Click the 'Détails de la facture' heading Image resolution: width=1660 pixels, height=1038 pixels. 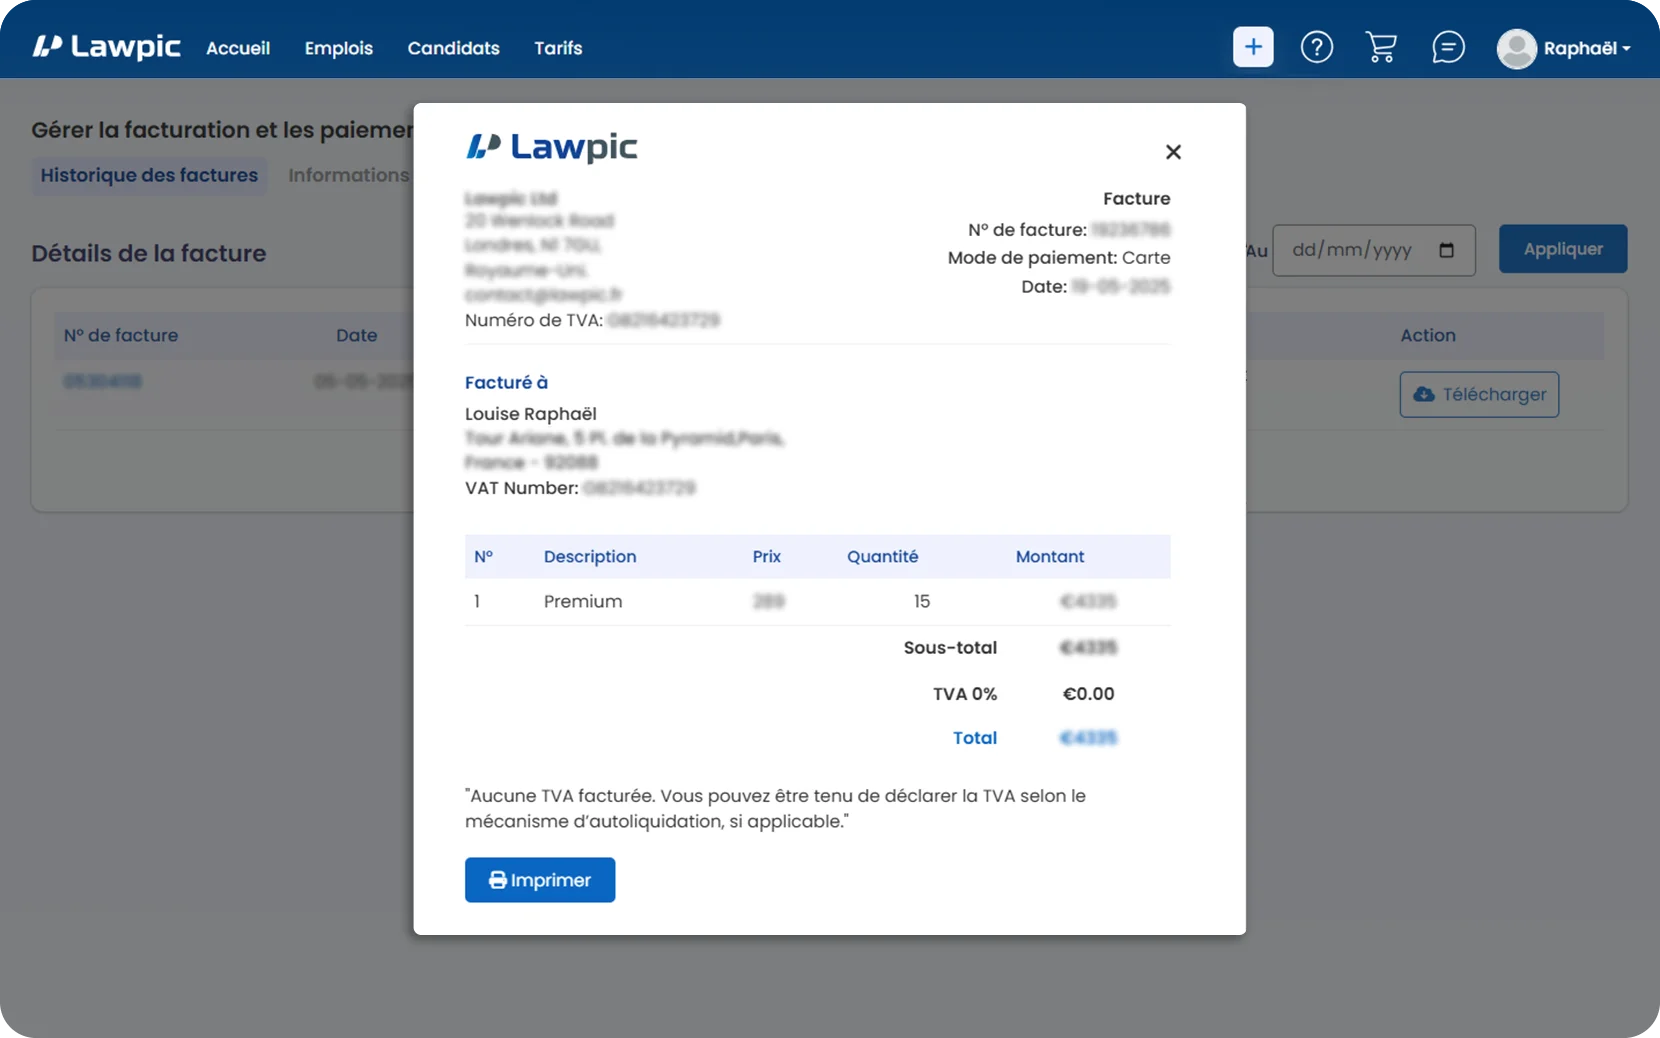point(149,253)
